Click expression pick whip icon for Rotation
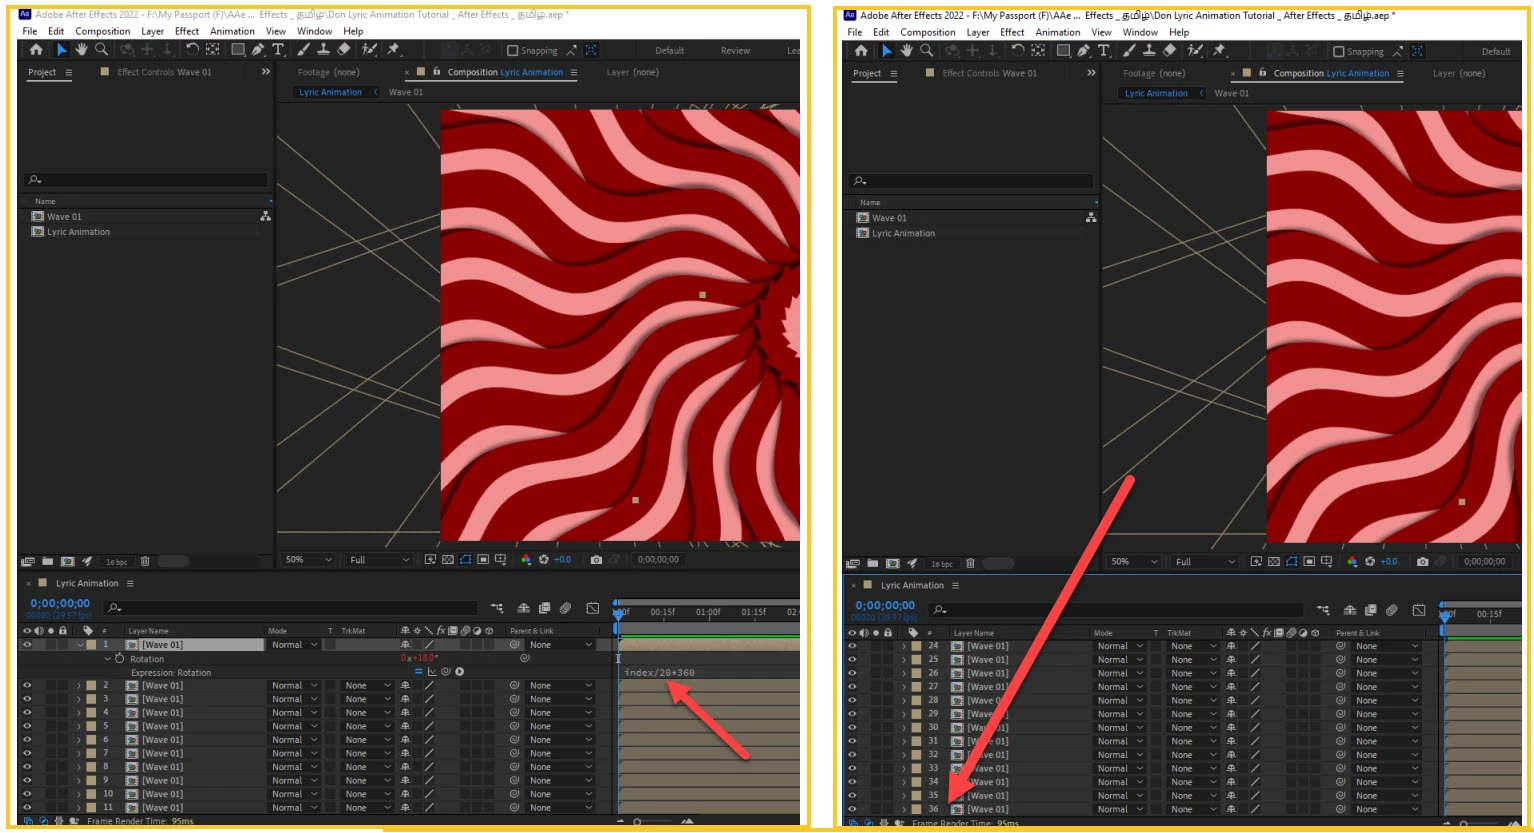 pyautogui.click(x=446, y=672)
